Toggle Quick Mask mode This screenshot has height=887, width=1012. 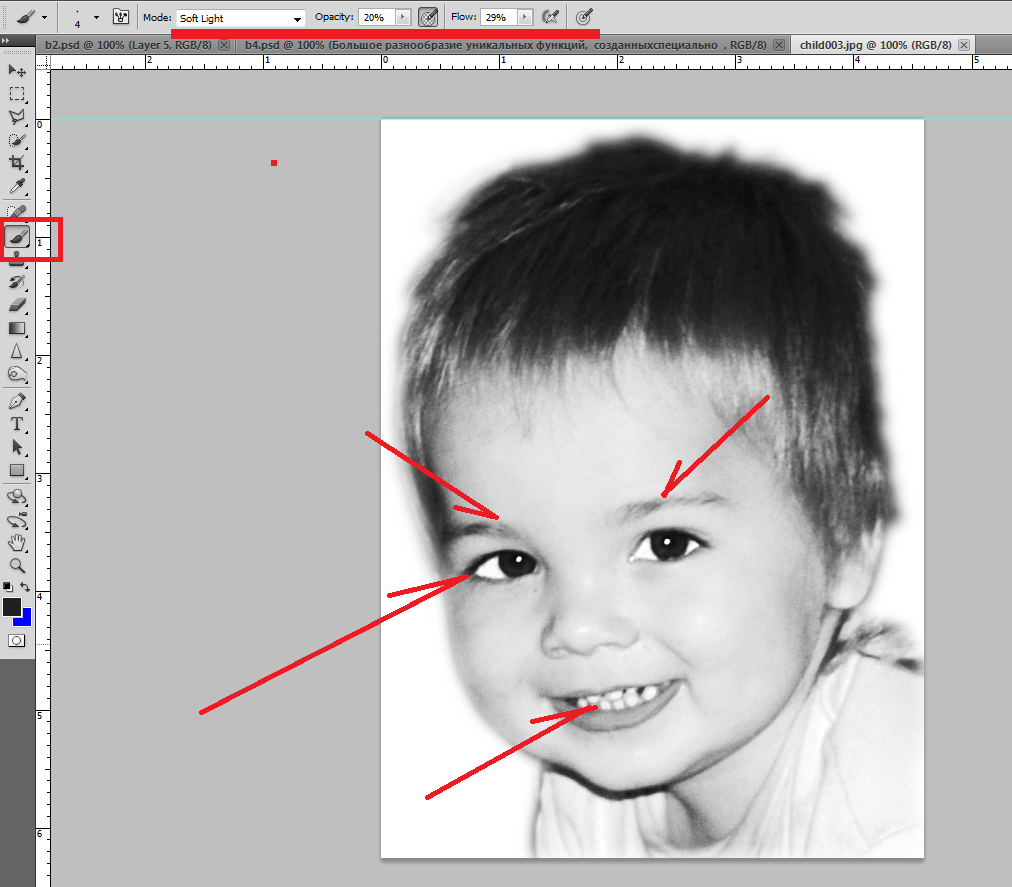(x=17, y=640)
